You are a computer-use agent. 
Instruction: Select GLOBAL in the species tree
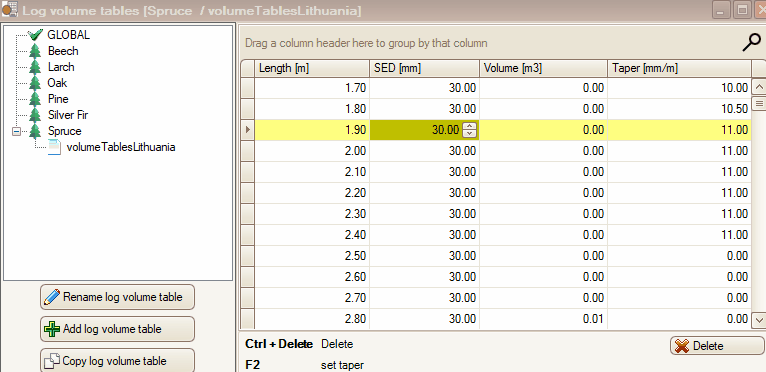68,35
